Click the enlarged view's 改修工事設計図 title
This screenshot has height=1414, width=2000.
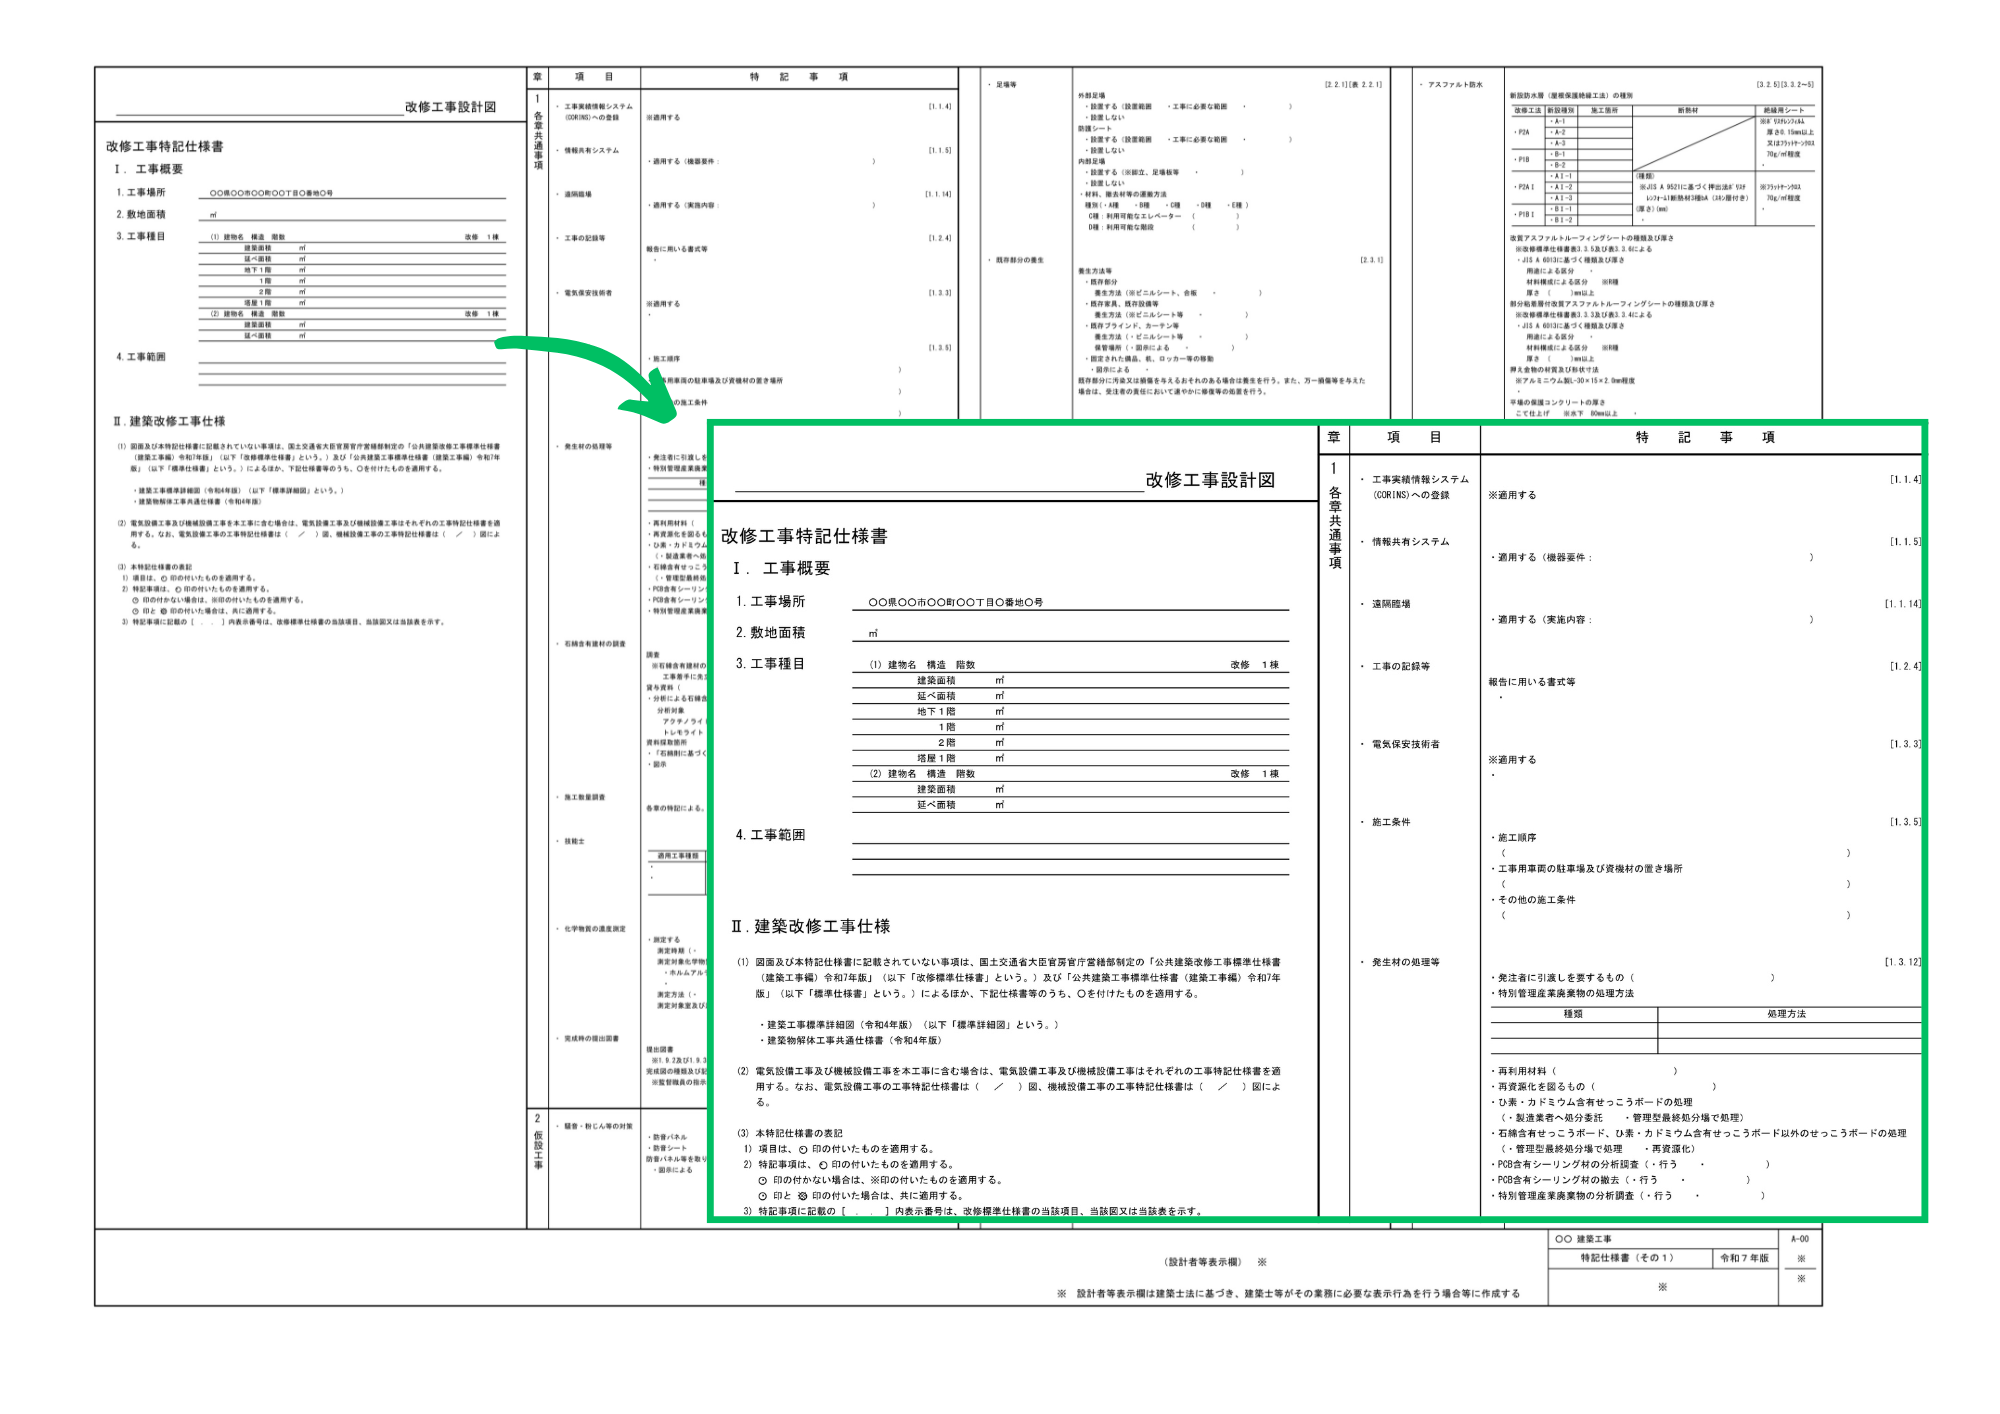[1210, 480]
